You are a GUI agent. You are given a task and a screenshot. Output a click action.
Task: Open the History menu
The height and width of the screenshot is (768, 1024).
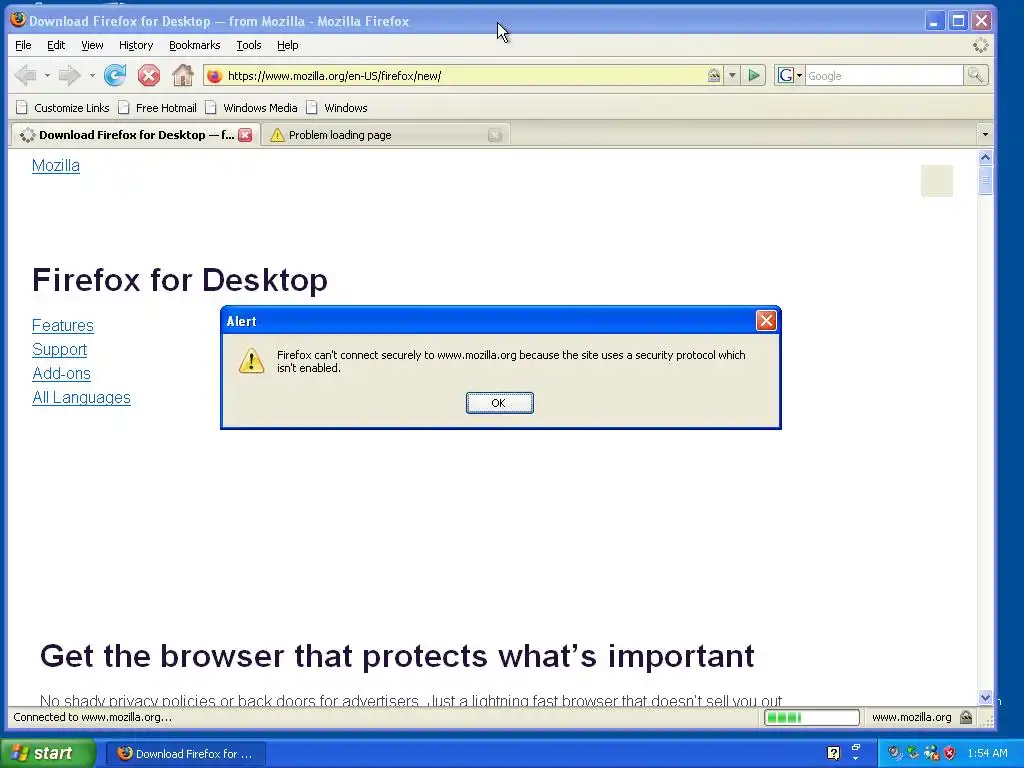click(136, 45)
